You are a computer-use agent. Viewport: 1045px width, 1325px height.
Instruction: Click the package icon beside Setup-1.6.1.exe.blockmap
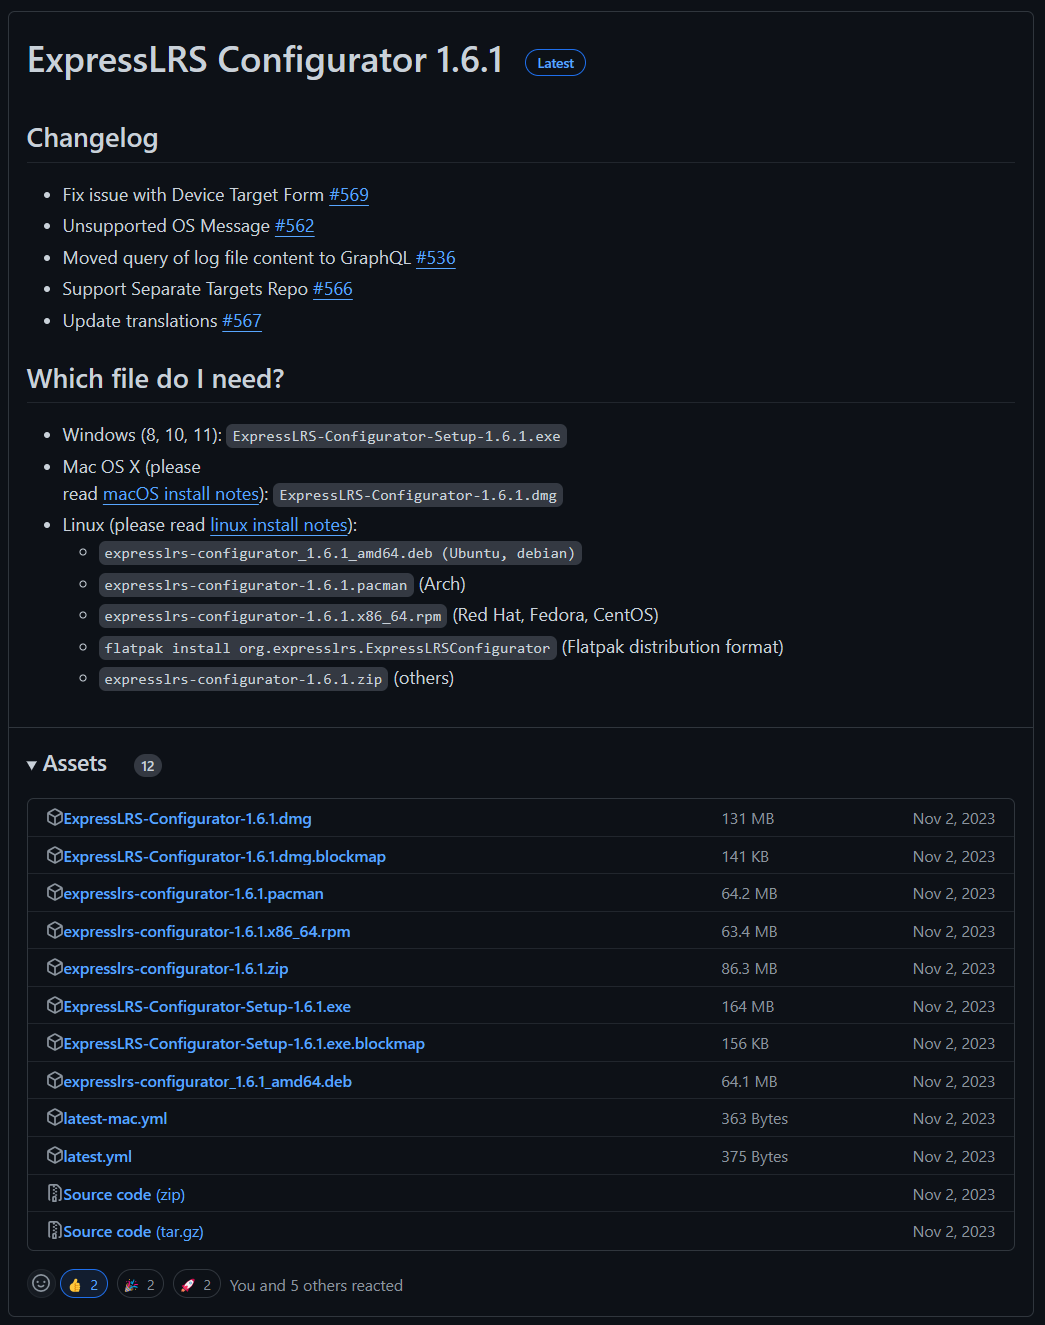click(55, 1042)
